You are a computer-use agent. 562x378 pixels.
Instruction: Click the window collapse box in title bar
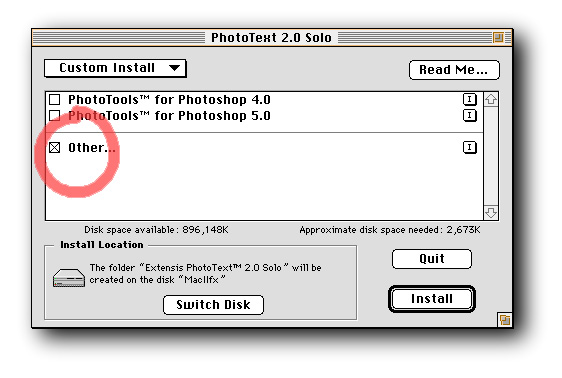498,37
